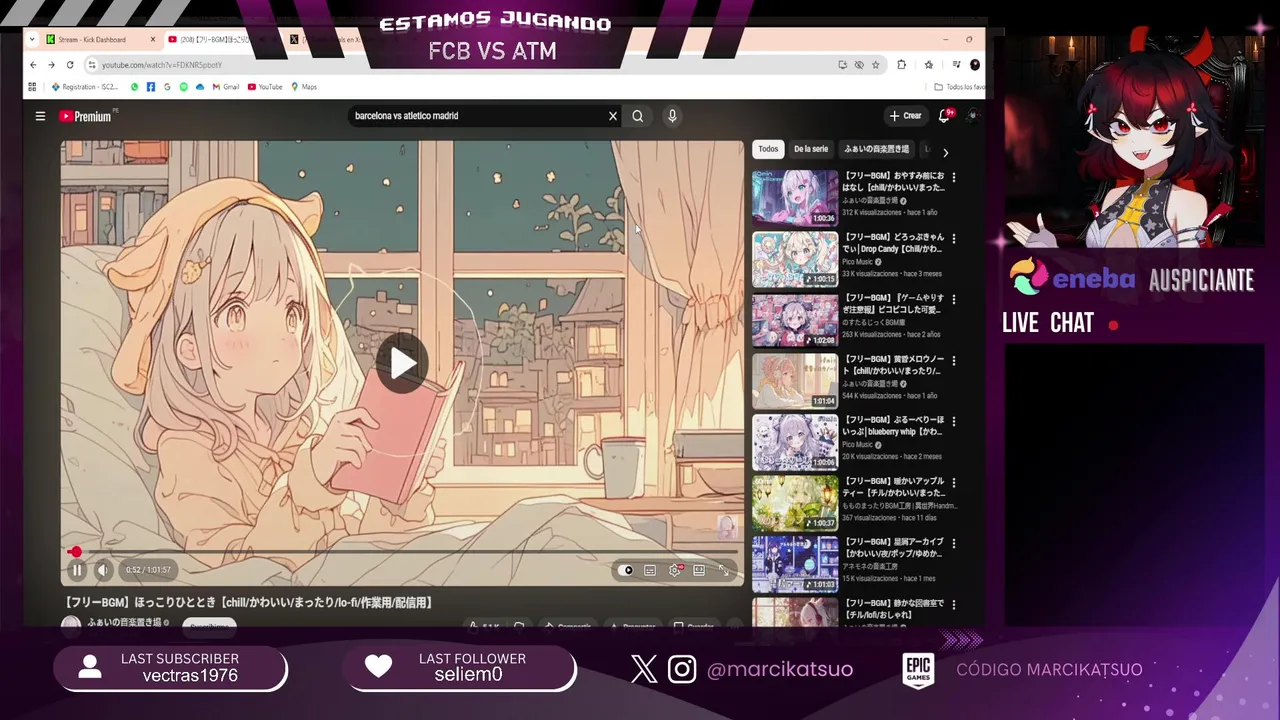This screenshot has width=1280, height=720.
Task: Seek on the video progress bar
Action: coord(402,551)
